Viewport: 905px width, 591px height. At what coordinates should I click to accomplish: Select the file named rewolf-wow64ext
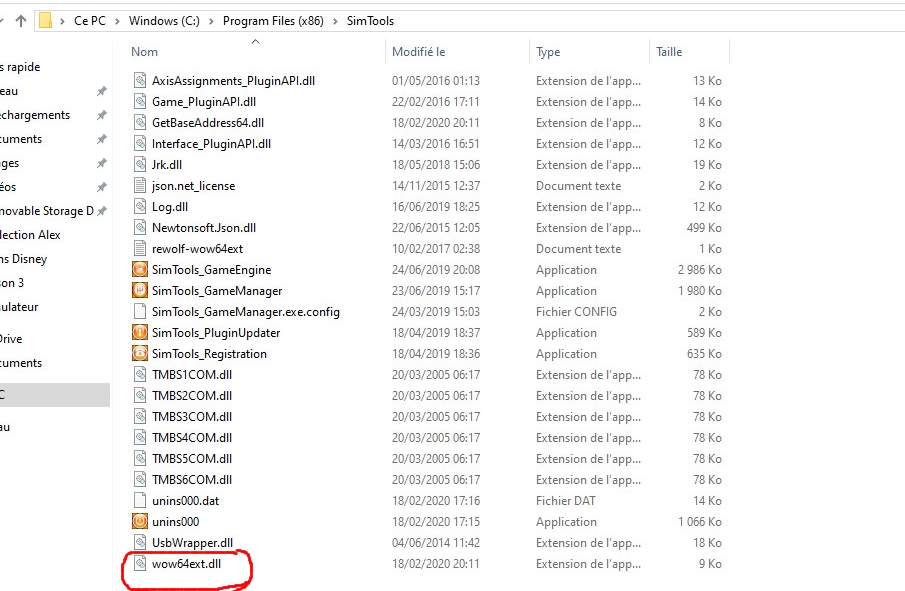[197, 249]
